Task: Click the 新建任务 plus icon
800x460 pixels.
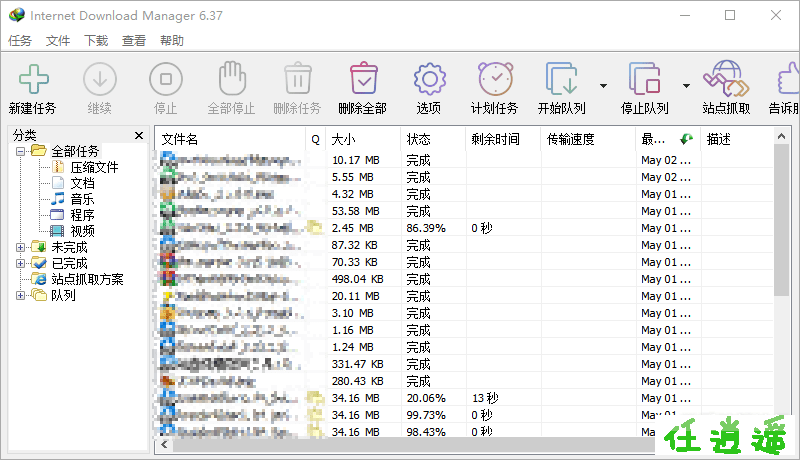Action: tap(34, 79)
